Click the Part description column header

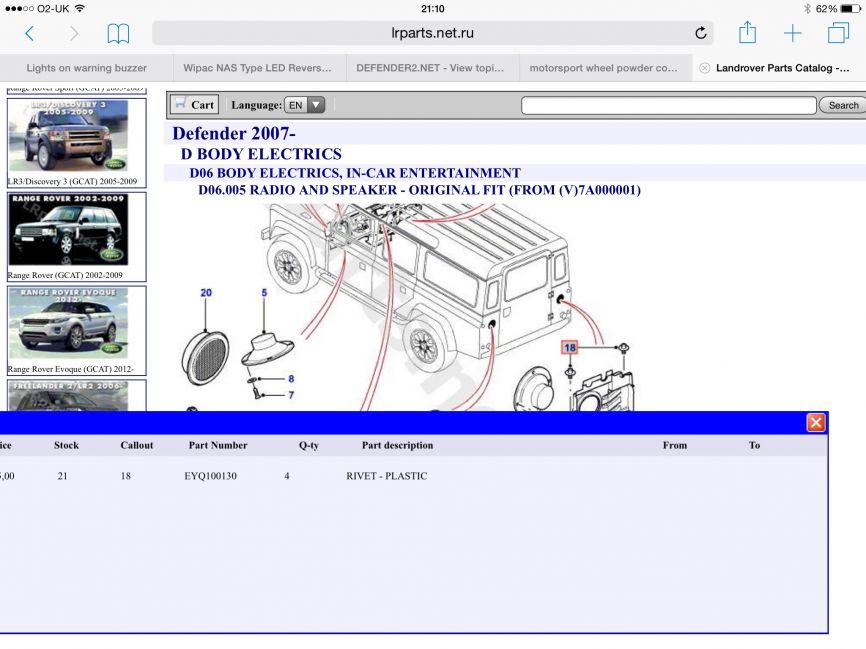pyautogui.click(x=398, y=445)
